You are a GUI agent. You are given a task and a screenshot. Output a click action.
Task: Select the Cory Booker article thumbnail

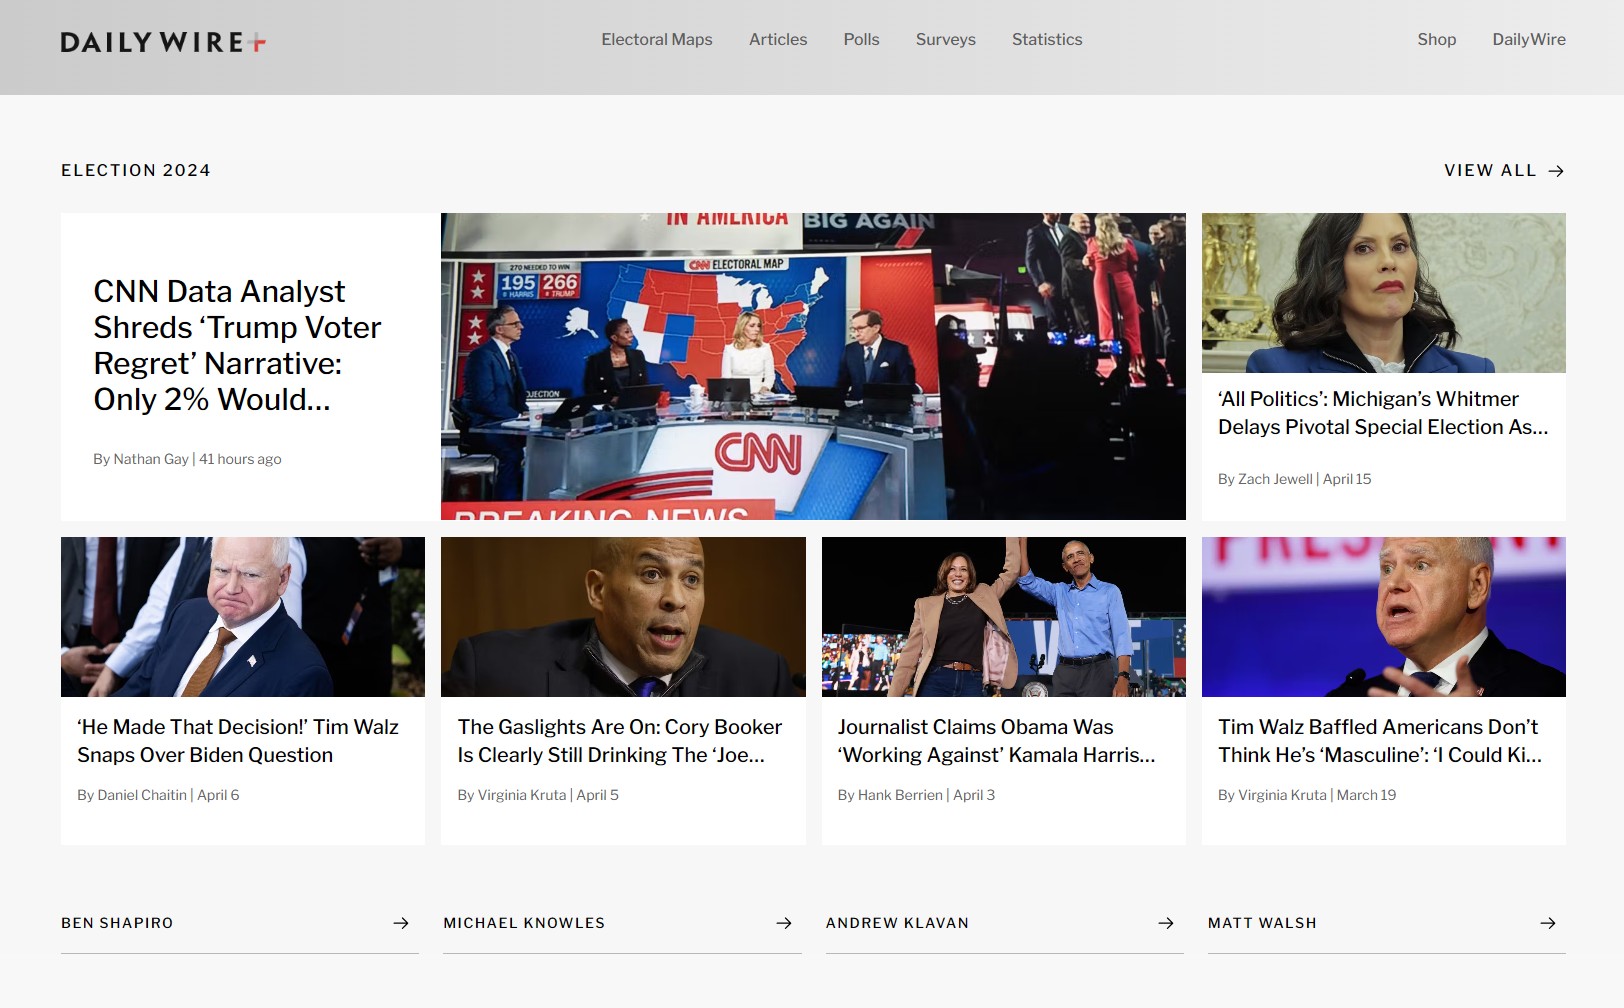click(x=623, y=617)
